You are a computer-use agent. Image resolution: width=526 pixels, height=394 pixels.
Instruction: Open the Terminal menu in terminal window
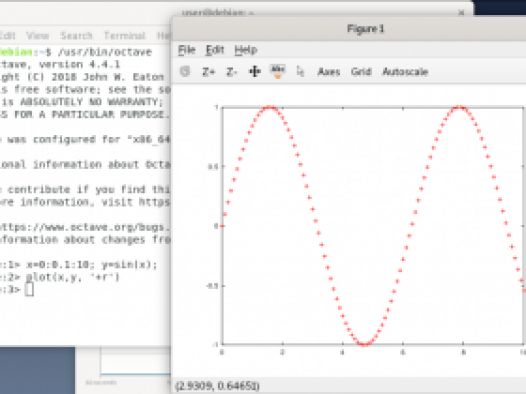pyautogui.click(x=124, y=36)
